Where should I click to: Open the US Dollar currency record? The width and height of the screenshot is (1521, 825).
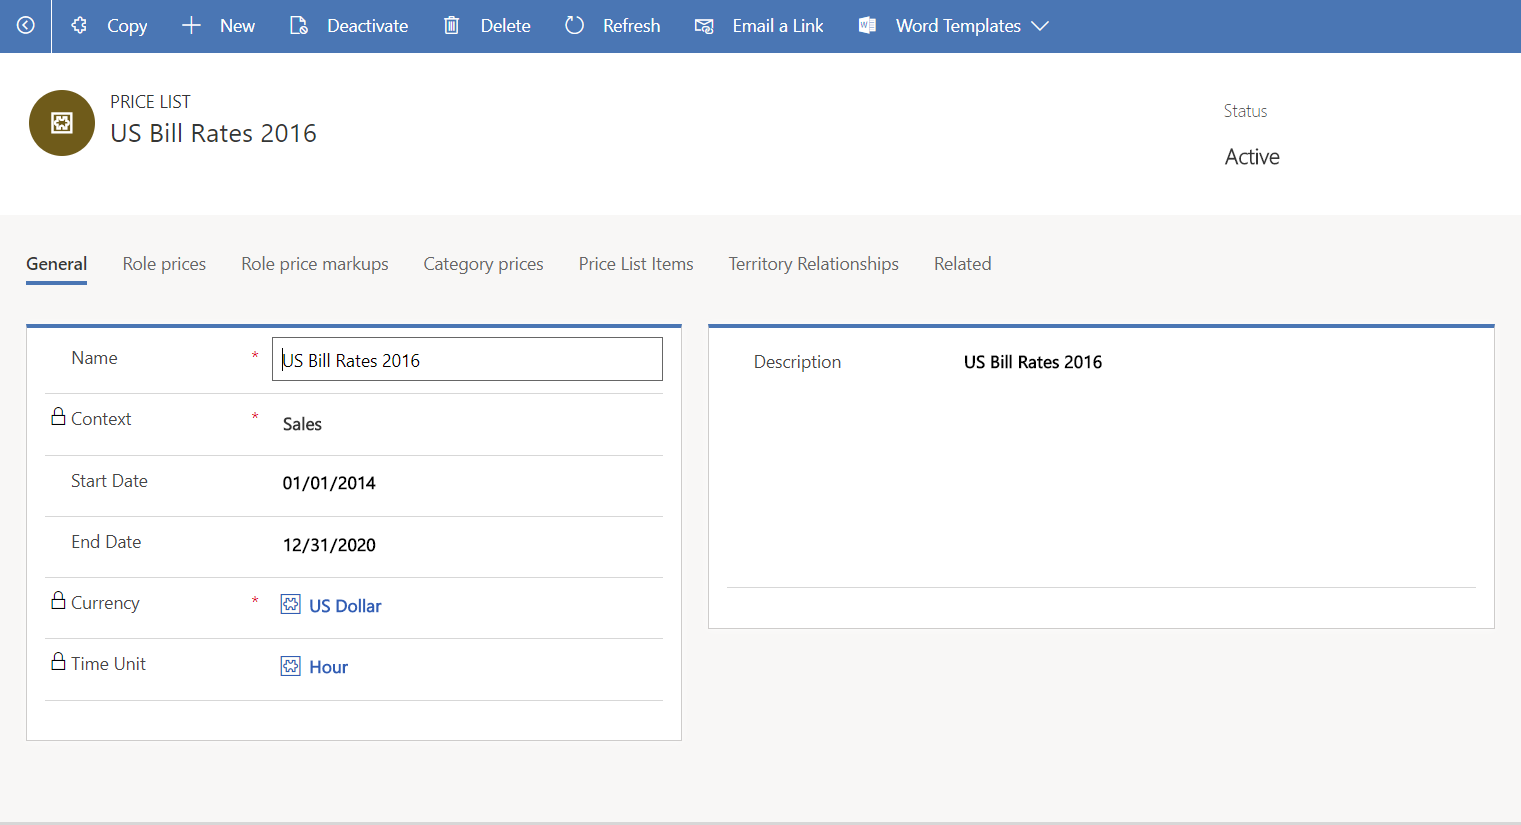pyautogui.click(x=345, y=605)
